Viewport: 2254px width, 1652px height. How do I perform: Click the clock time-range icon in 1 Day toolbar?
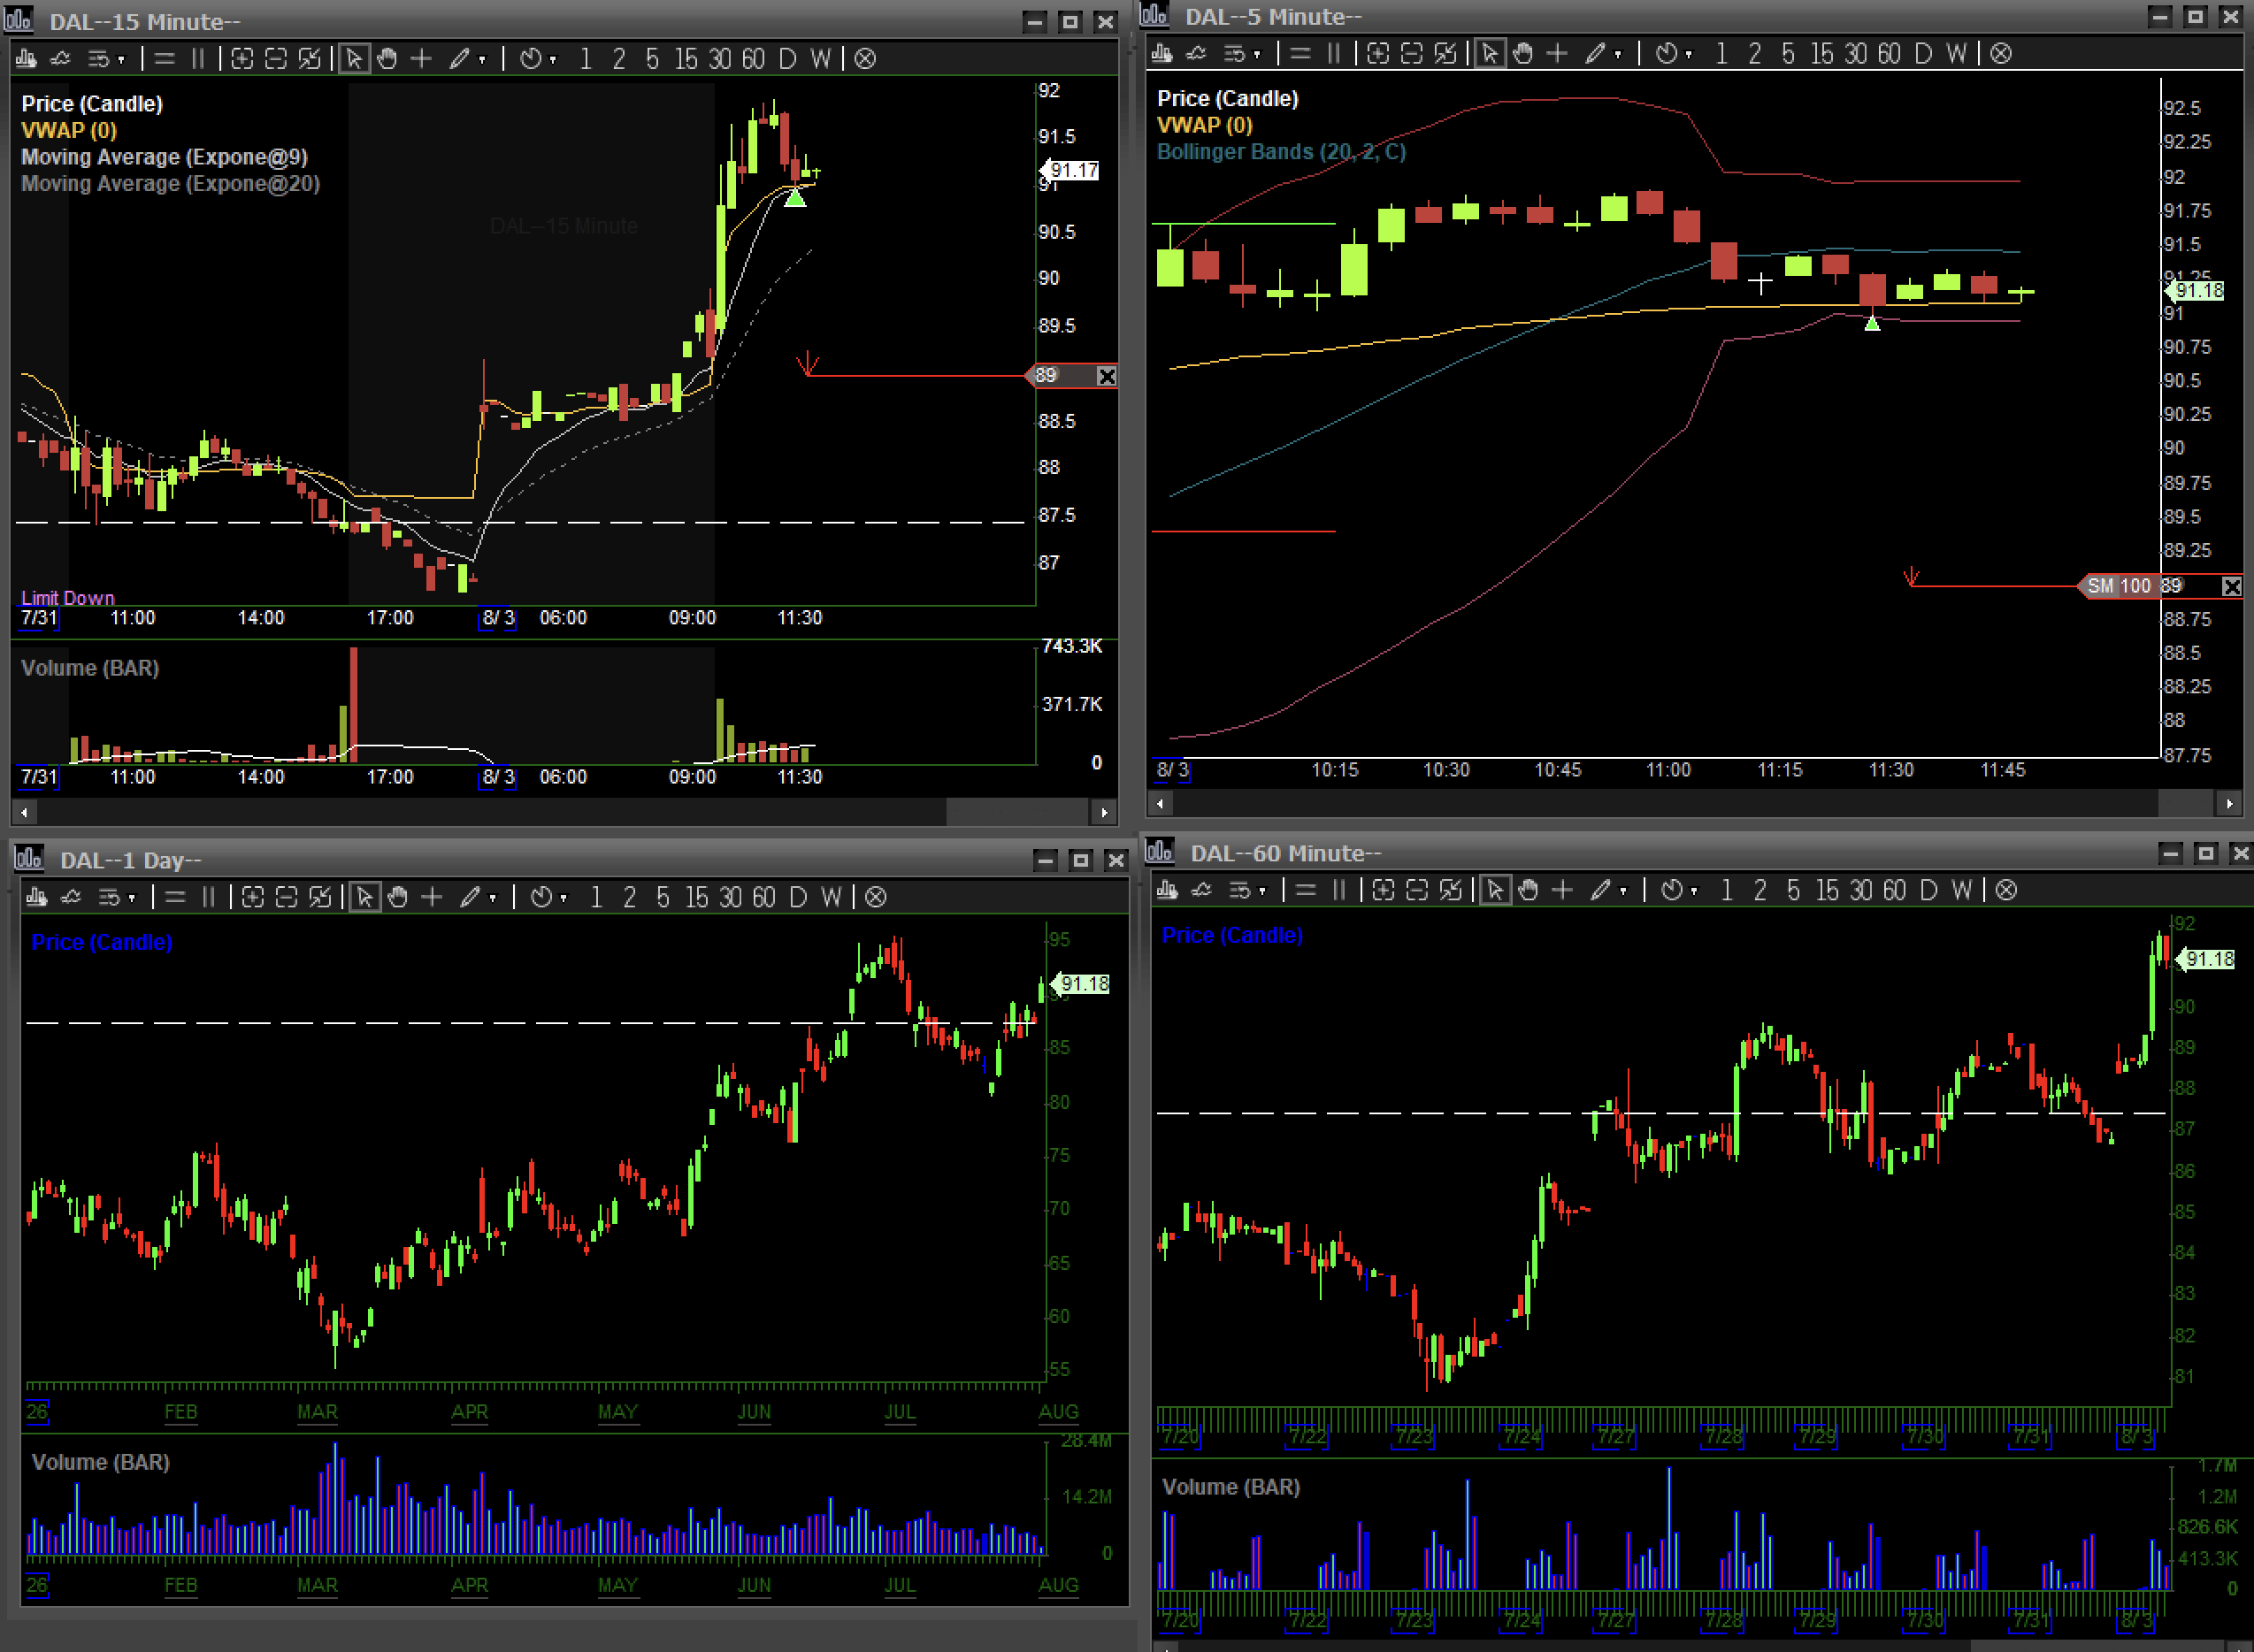[541, 897]
